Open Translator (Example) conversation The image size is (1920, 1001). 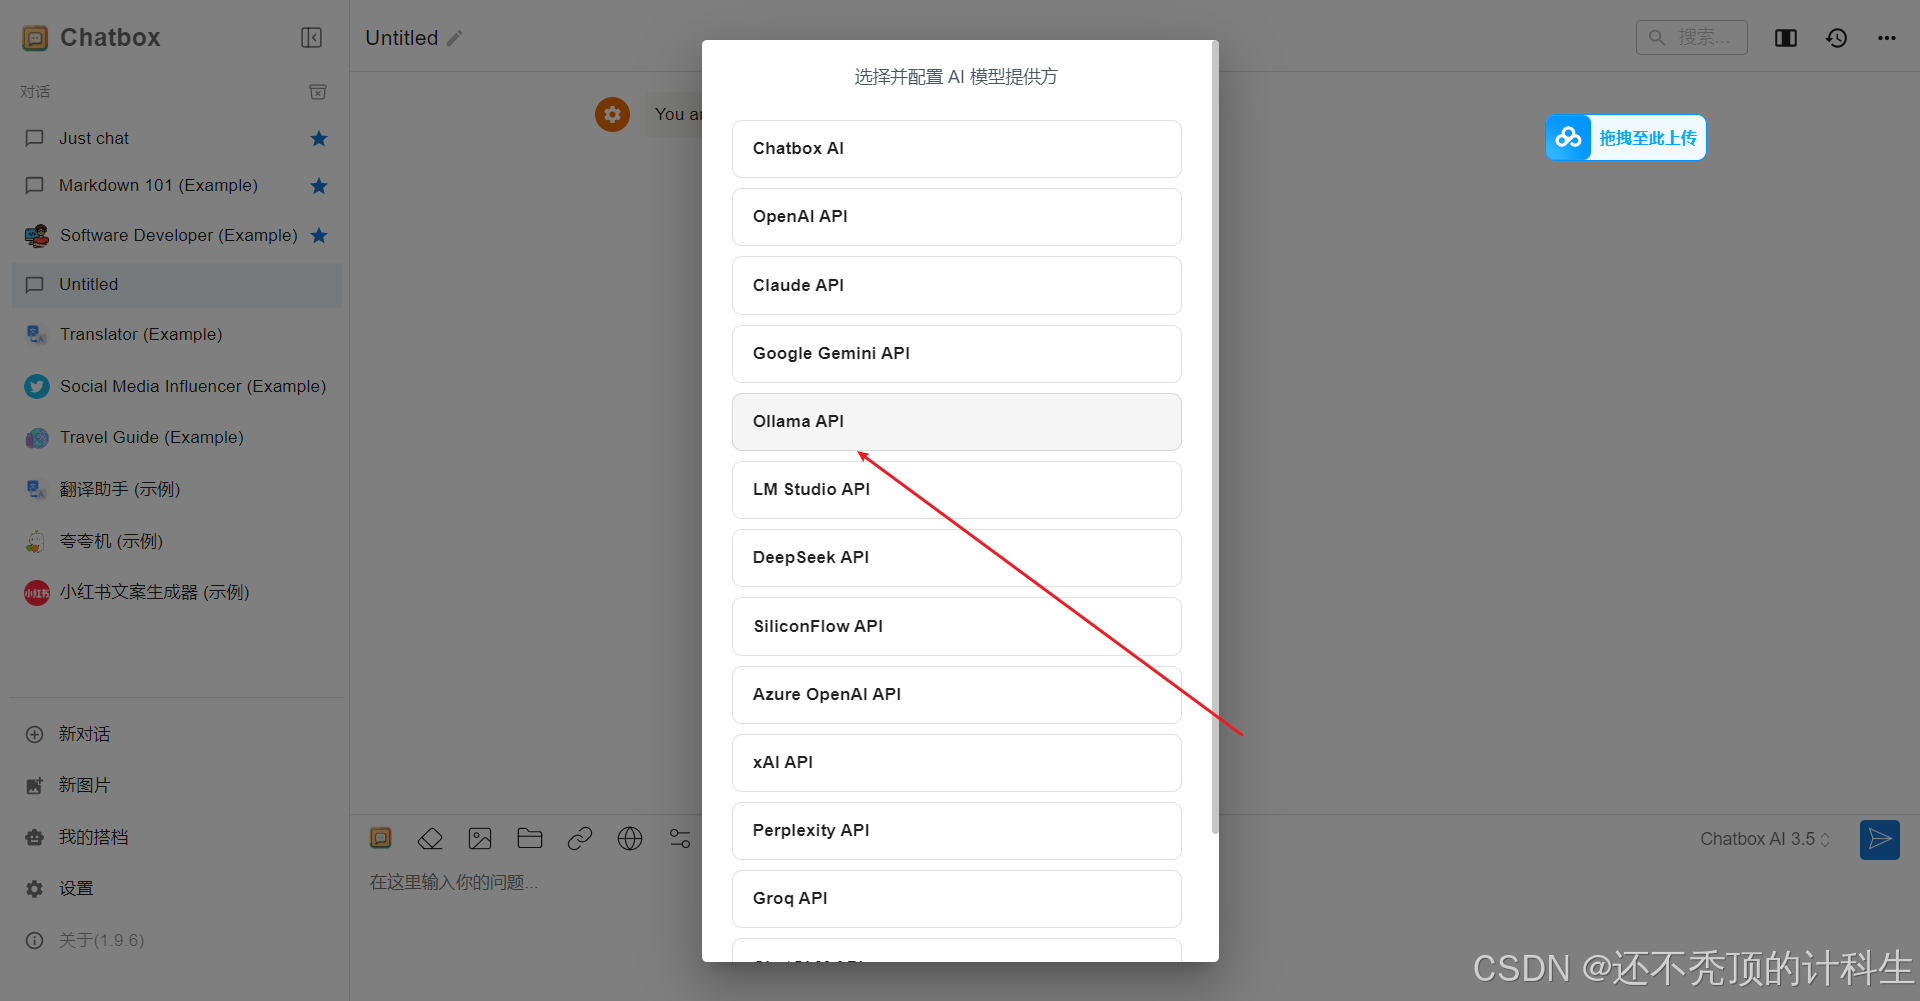click(177, 335)
